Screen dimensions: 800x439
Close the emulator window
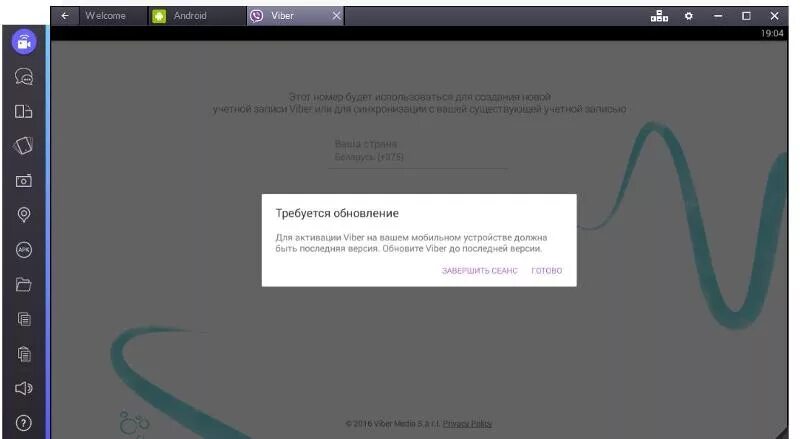point(774,16)
